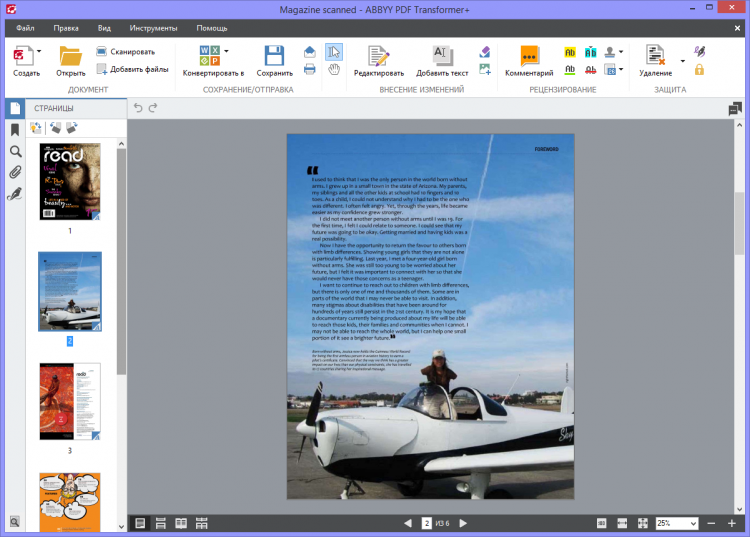Viewport: 750px width, 537px height.
Task: Click the Сохранить floppy disk icon
Action: click(x=275, y=55)
